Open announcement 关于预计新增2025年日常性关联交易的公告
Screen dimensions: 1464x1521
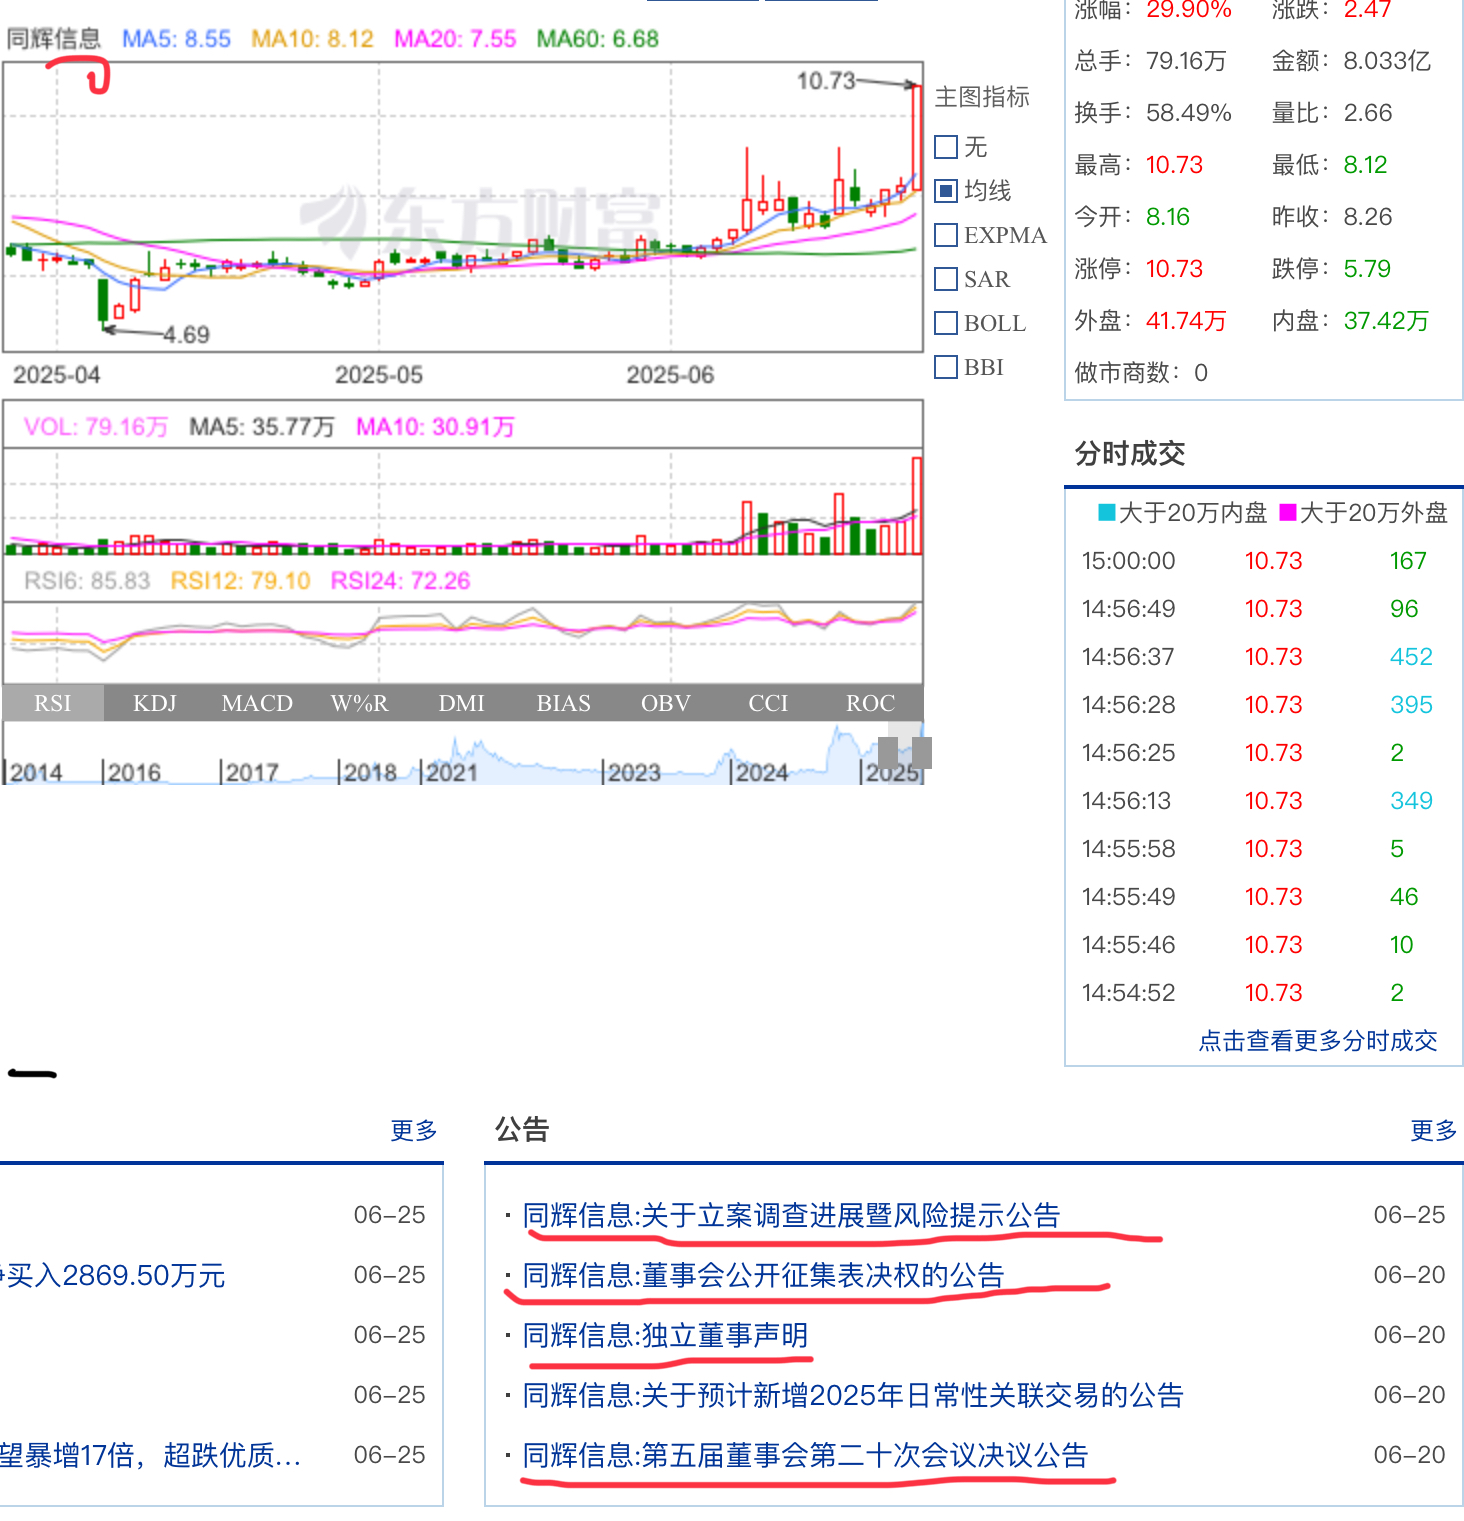point(853,1395)
